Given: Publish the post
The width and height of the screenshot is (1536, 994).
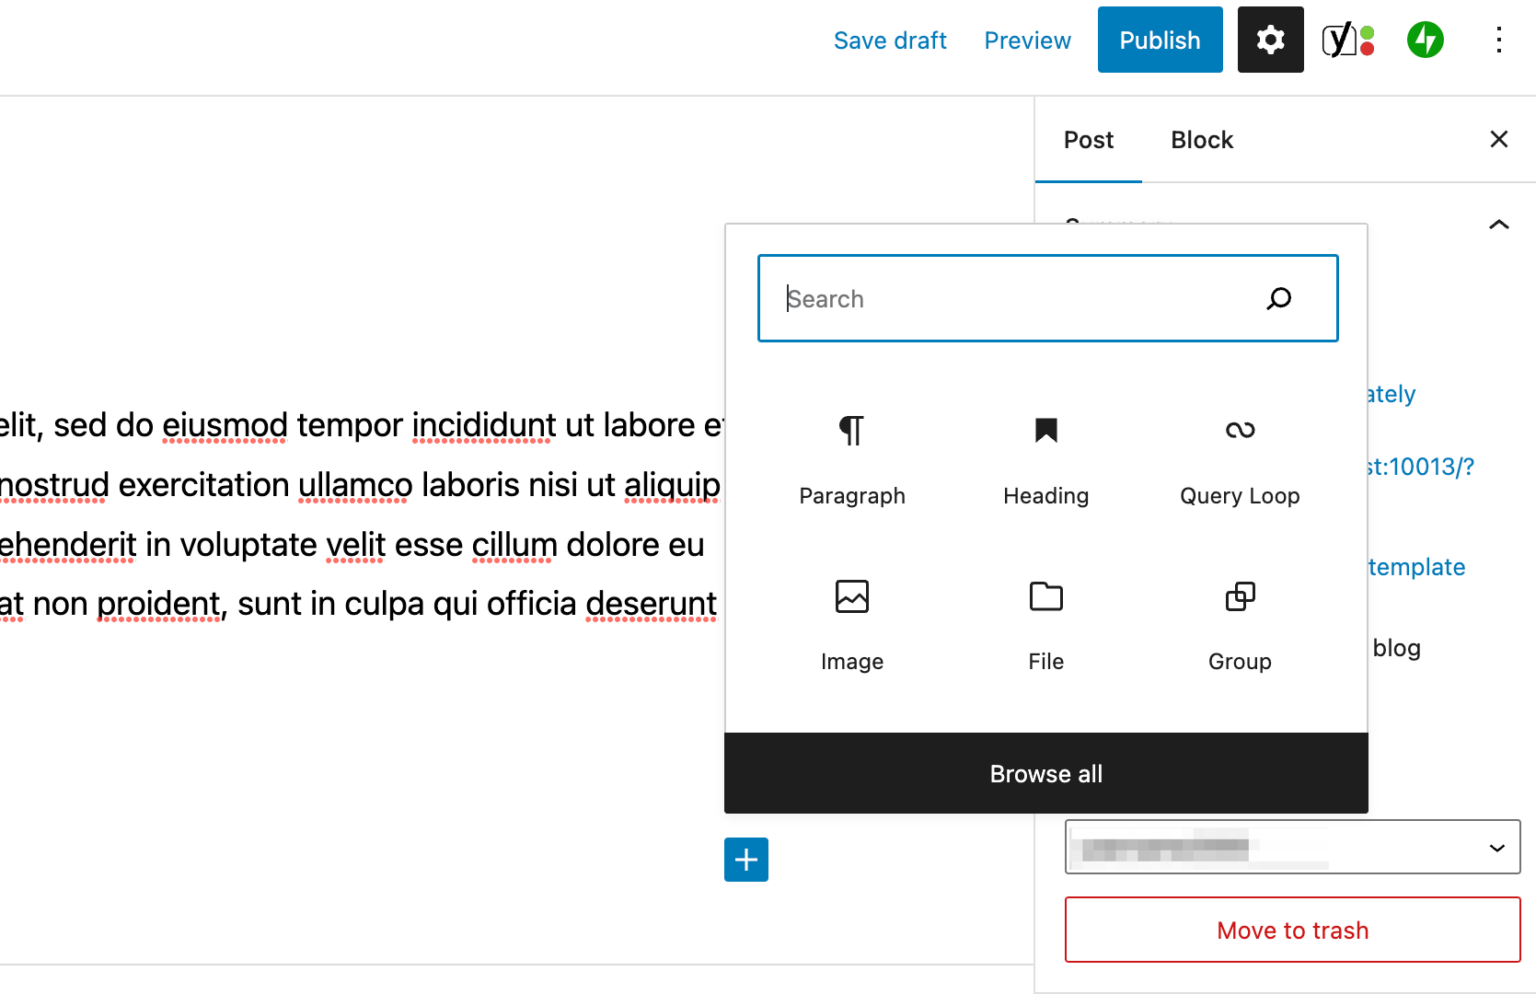Looking at the screenshot, I should 1159,40.
